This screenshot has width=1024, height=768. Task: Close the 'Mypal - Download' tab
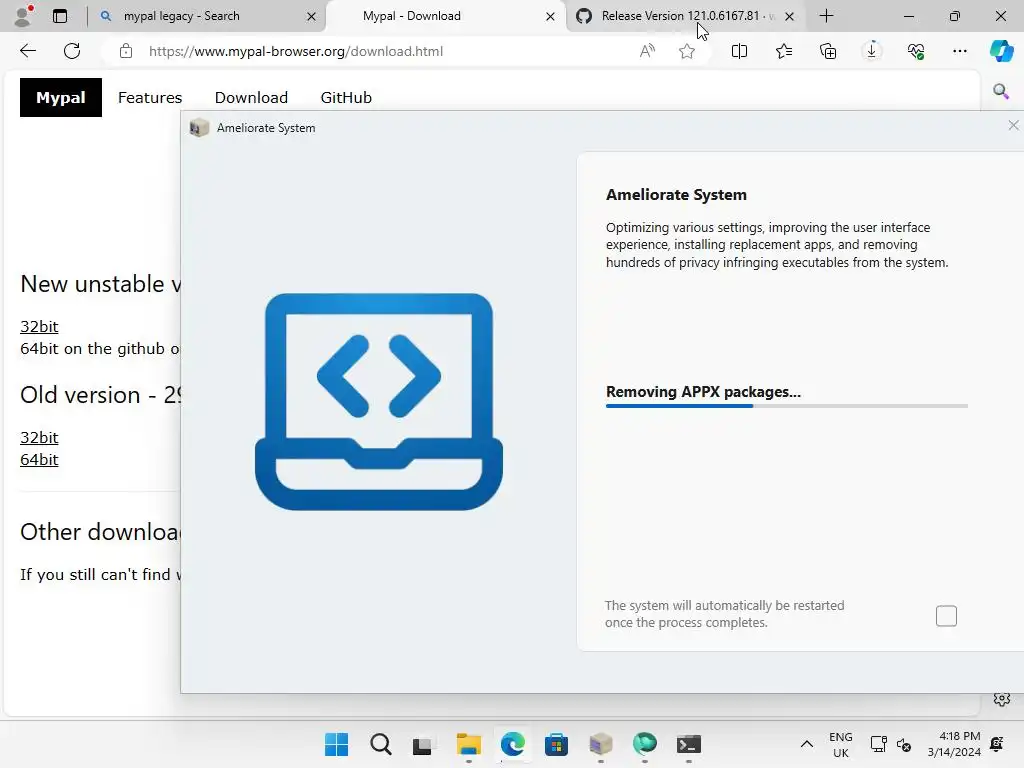(x=551, y=16)
